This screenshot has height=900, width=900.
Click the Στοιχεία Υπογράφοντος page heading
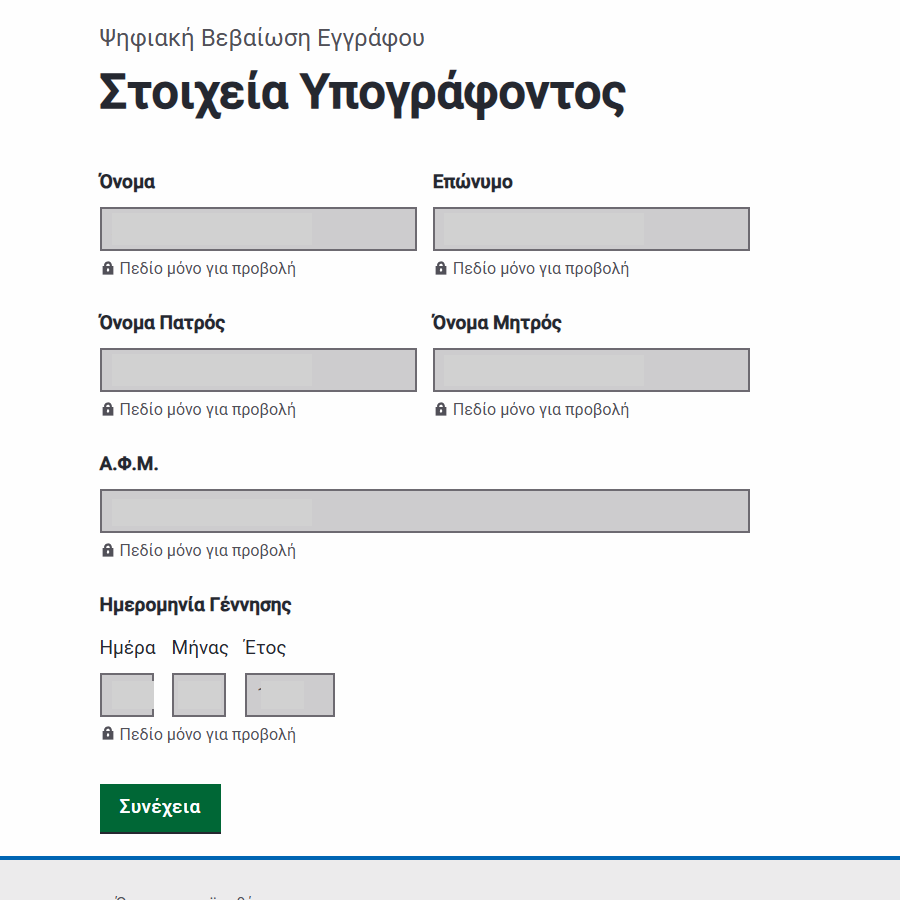362,93
